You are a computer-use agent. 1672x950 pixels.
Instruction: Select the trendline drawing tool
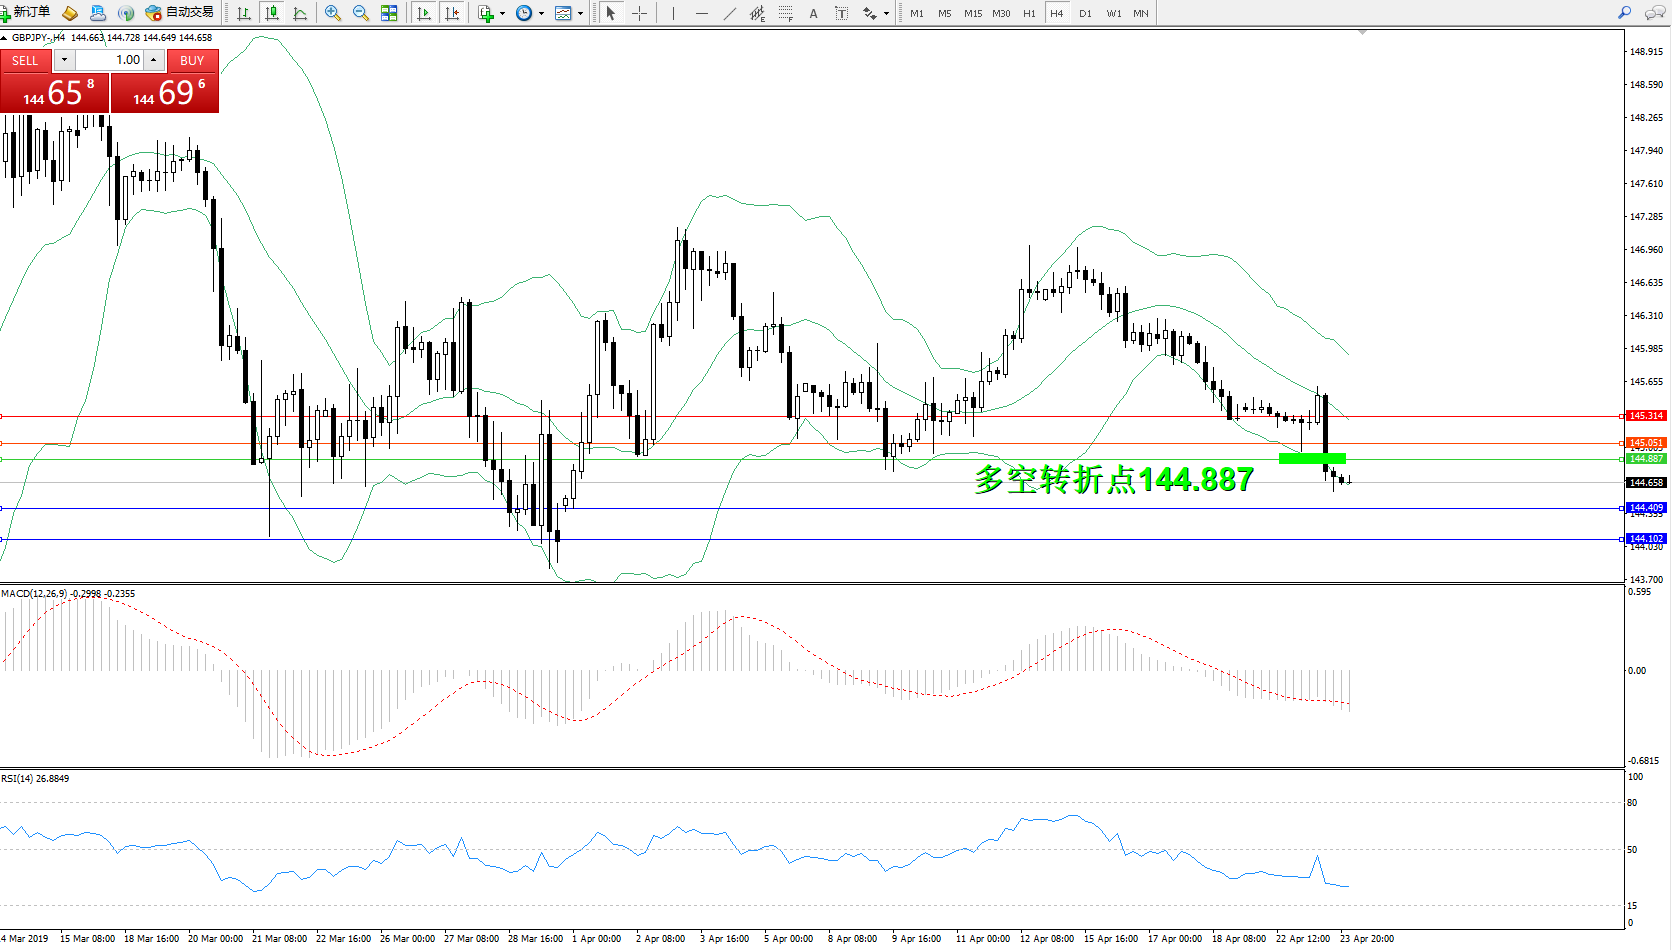click(730, 13)
